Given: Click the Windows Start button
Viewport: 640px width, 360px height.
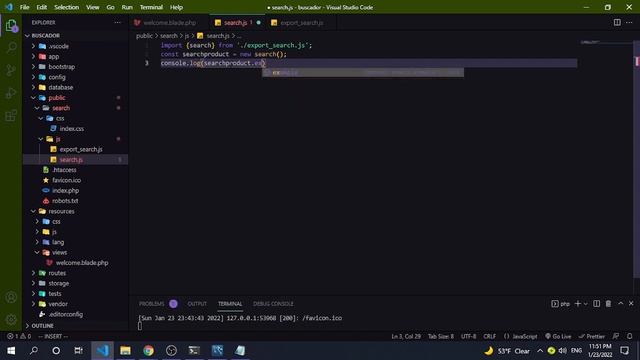Looking at the screenshot, I should point(11,351).
